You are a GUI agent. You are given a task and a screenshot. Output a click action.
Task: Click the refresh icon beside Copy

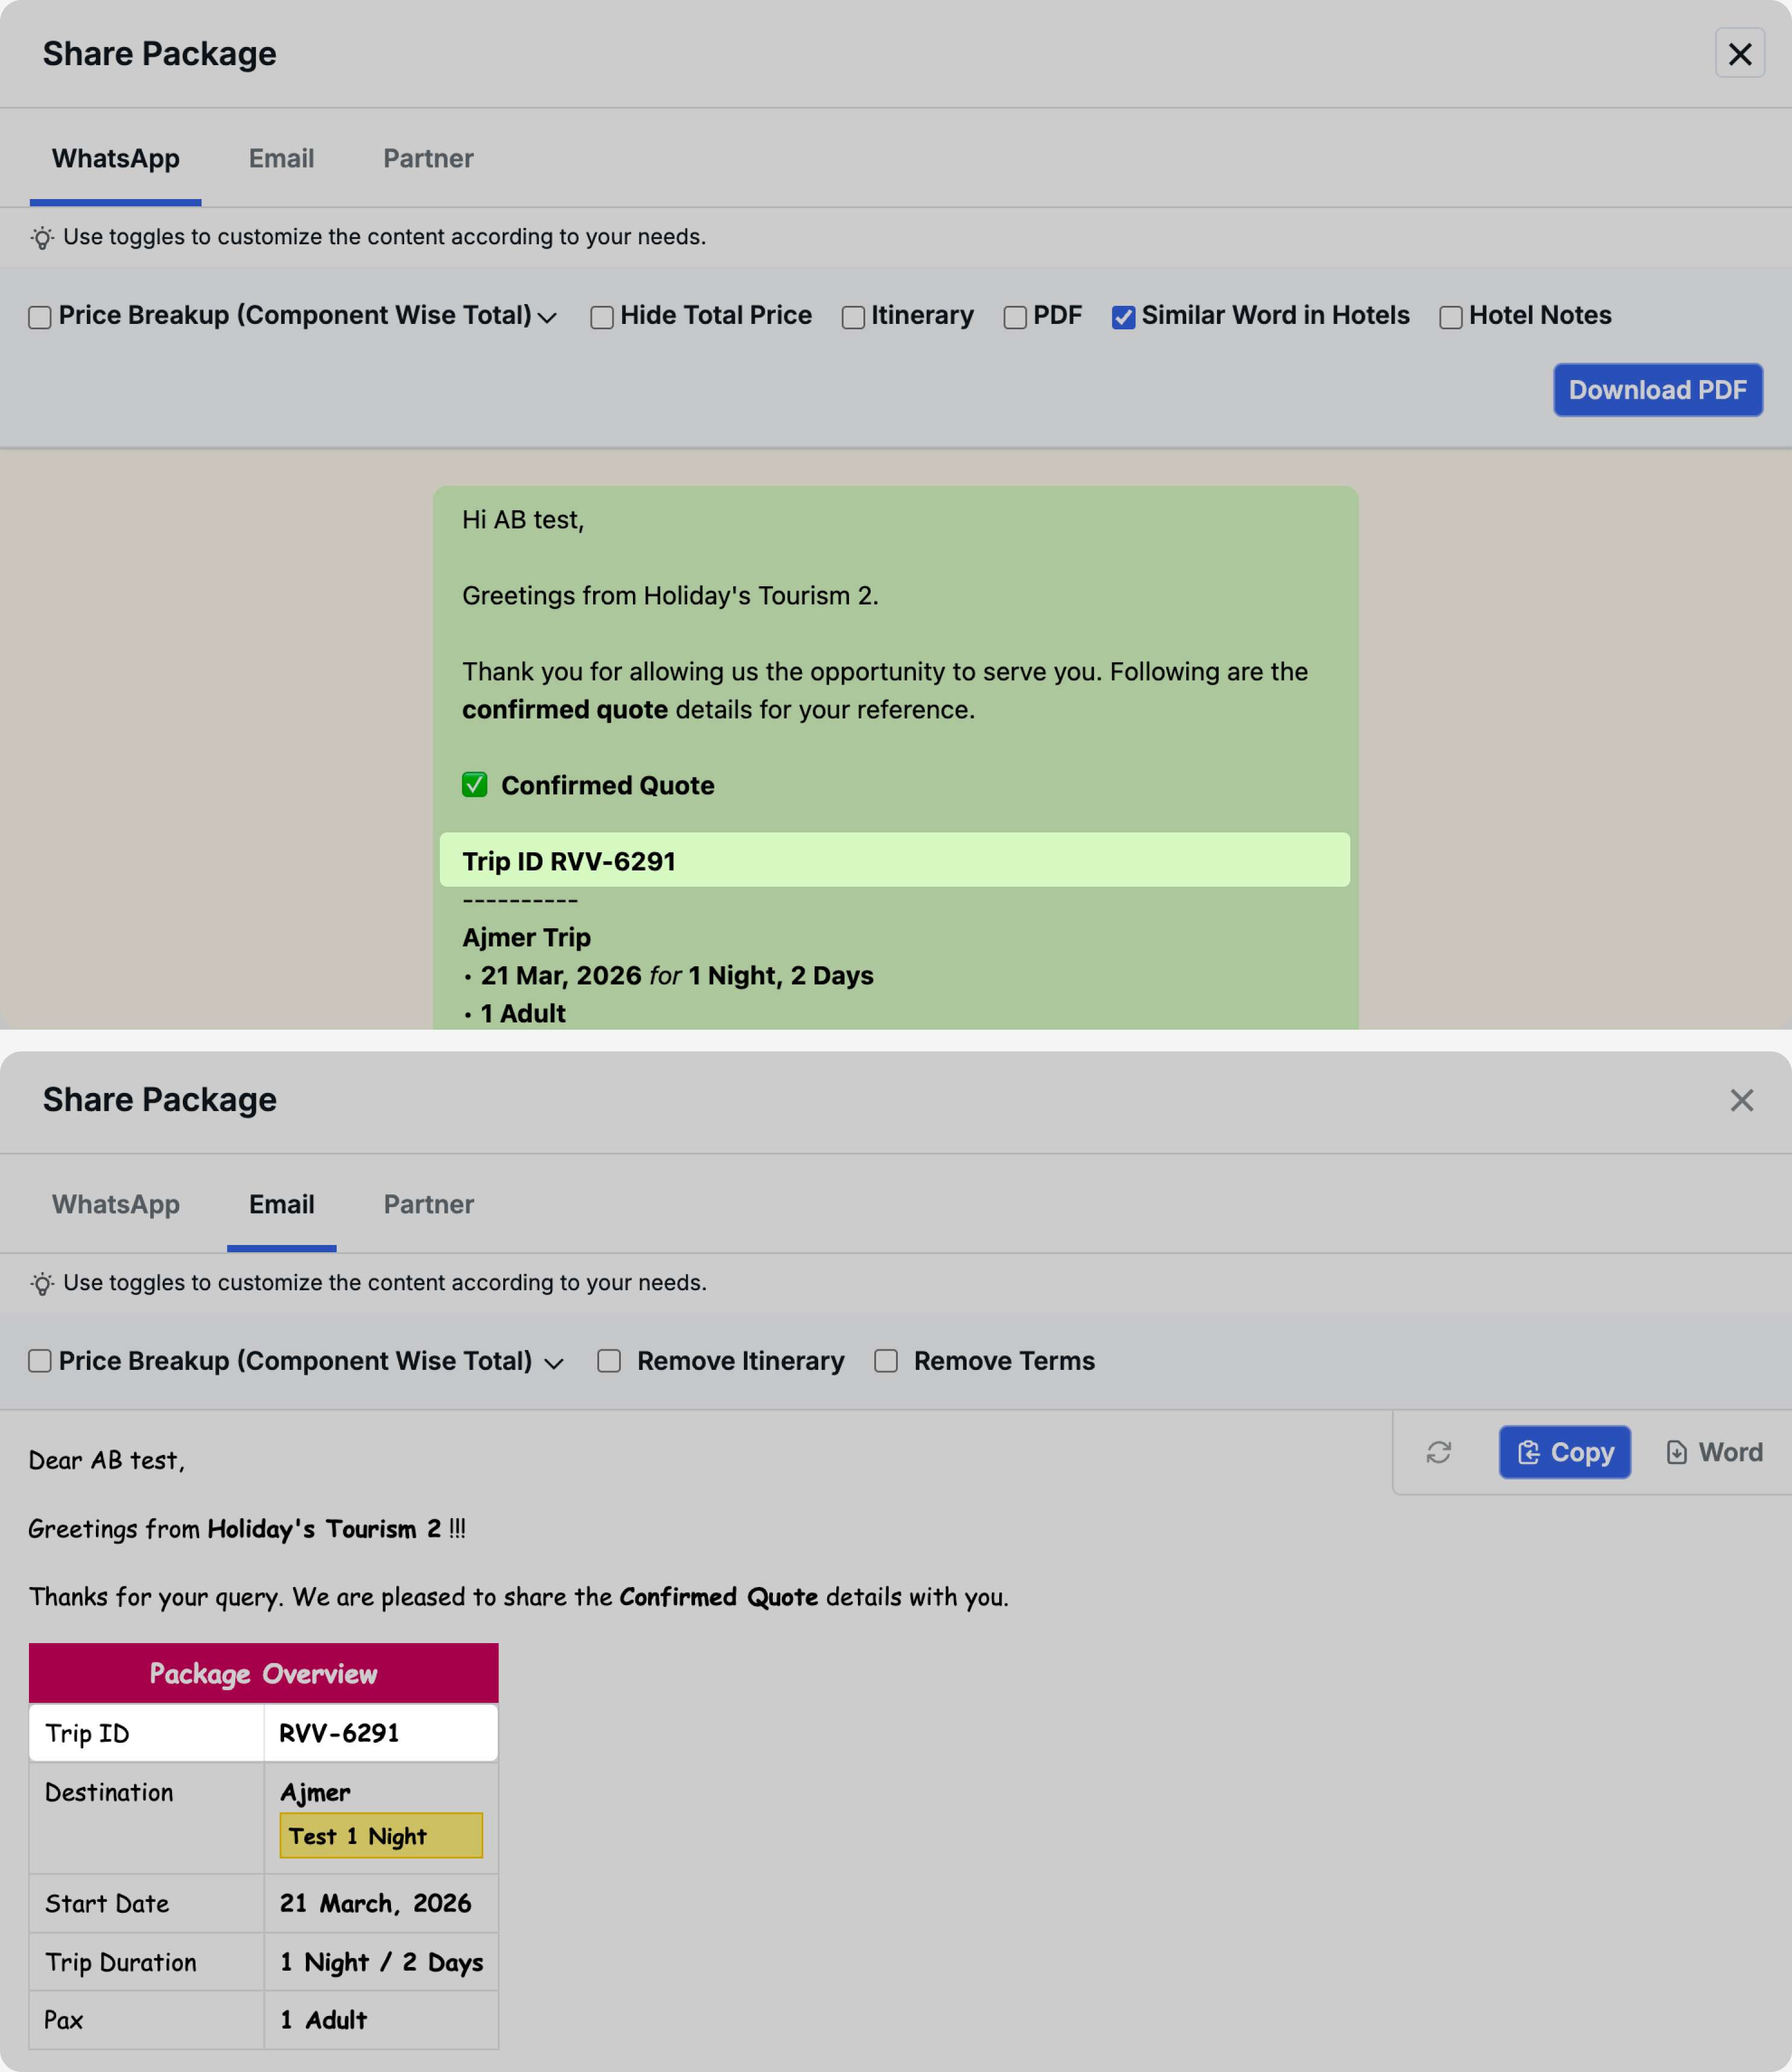1438,1452
